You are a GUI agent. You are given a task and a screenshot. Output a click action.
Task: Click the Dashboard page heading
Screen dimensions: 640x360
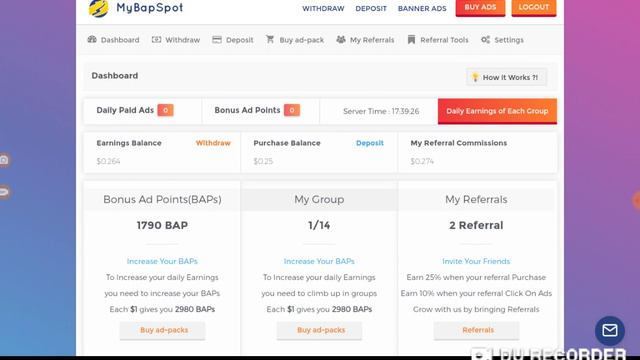[115, 76]
